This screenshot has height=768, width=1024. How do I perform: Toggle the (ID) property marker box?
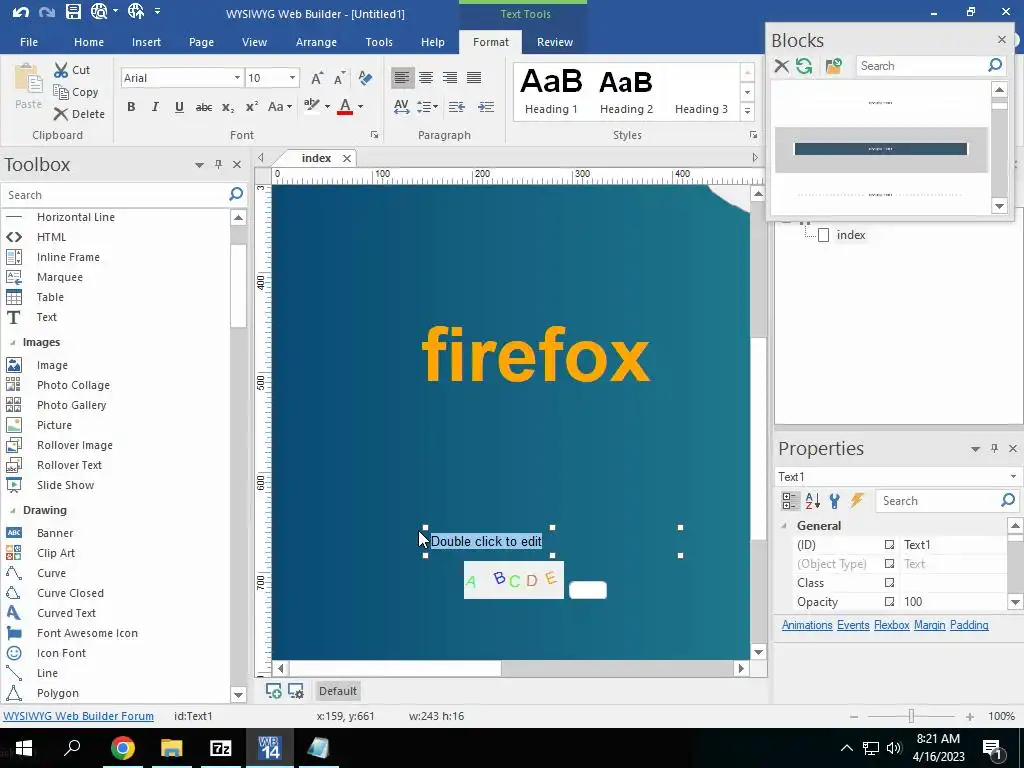(889, 545)
